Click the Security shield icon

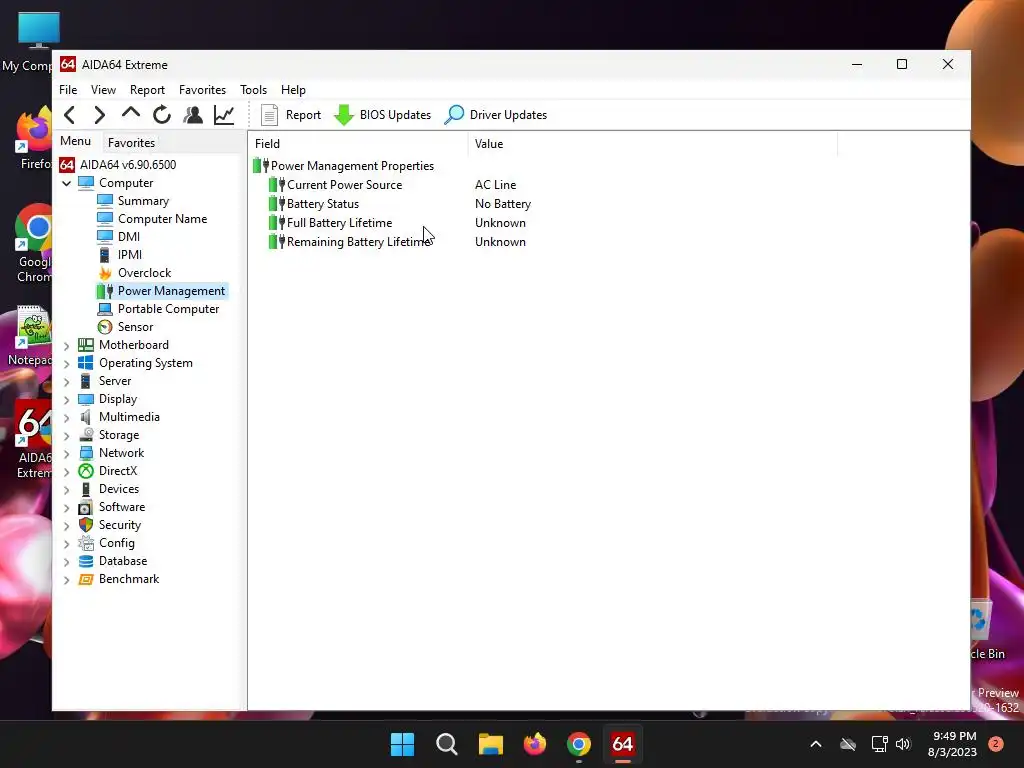coord(86,525)
